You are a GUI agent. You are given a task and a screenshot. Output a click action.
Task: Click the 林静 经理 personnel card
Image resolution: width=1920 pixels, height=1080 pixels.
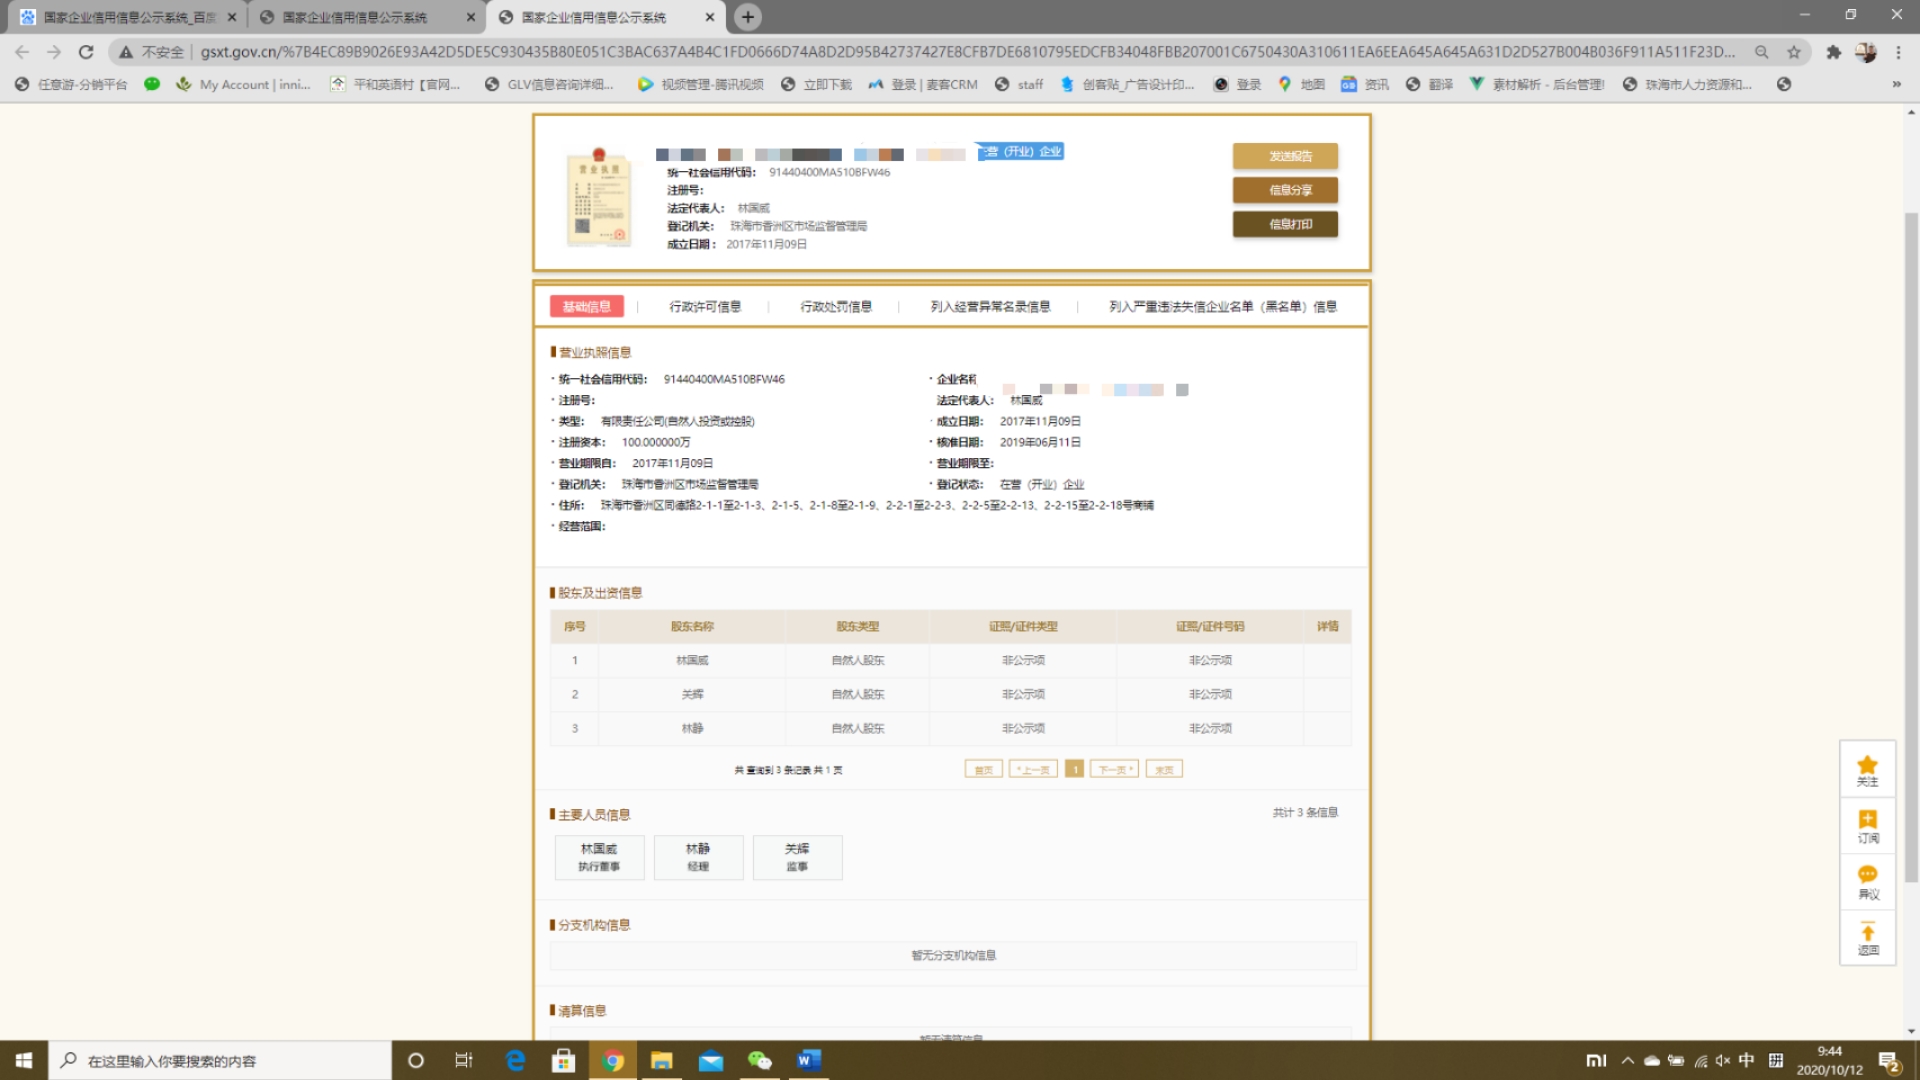(698, 857)
